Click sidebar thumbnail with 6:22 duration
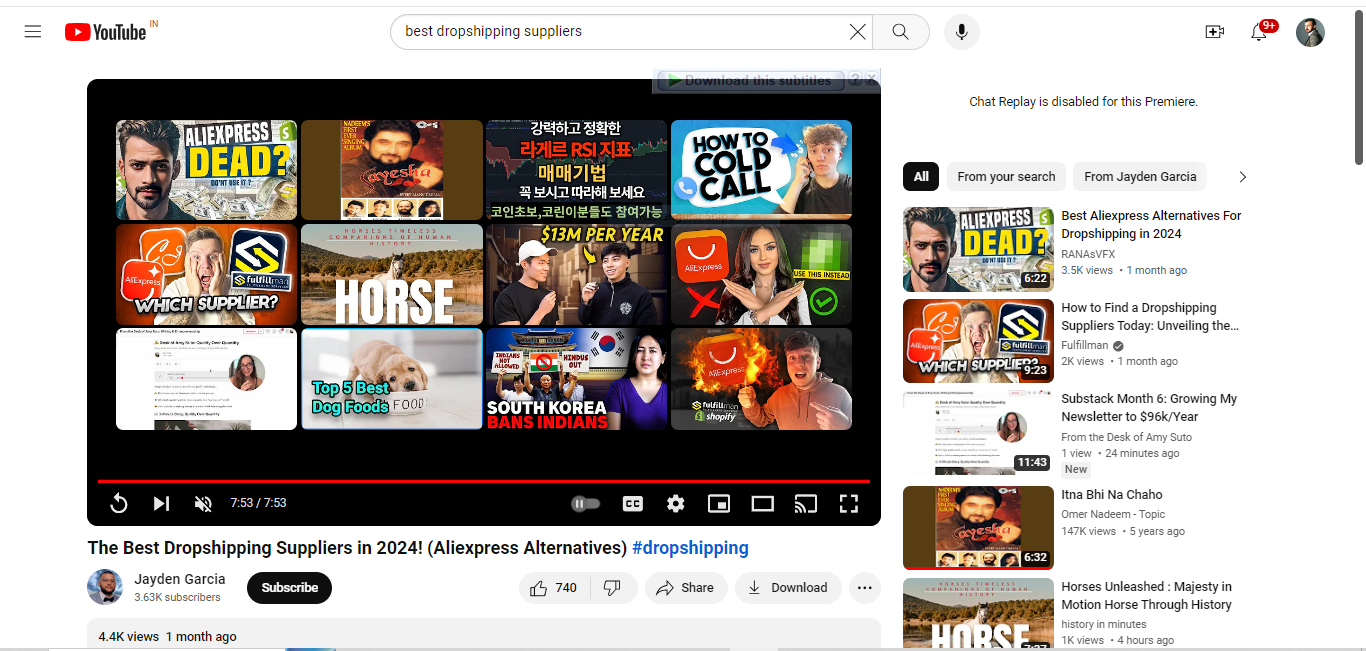This screenshot has height=651, width=1366. click(978, 249)
